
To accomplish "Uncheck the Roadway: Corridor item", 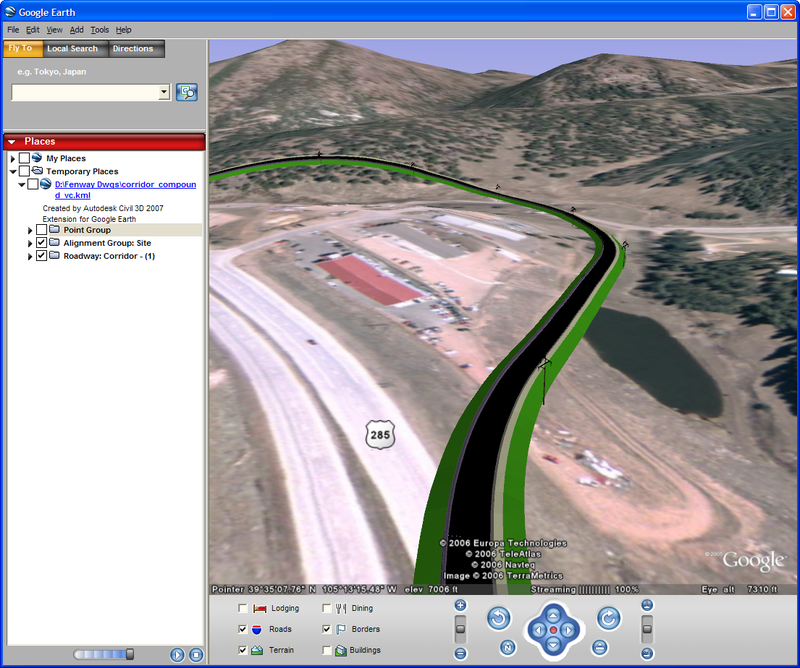I will click(40, 255).
